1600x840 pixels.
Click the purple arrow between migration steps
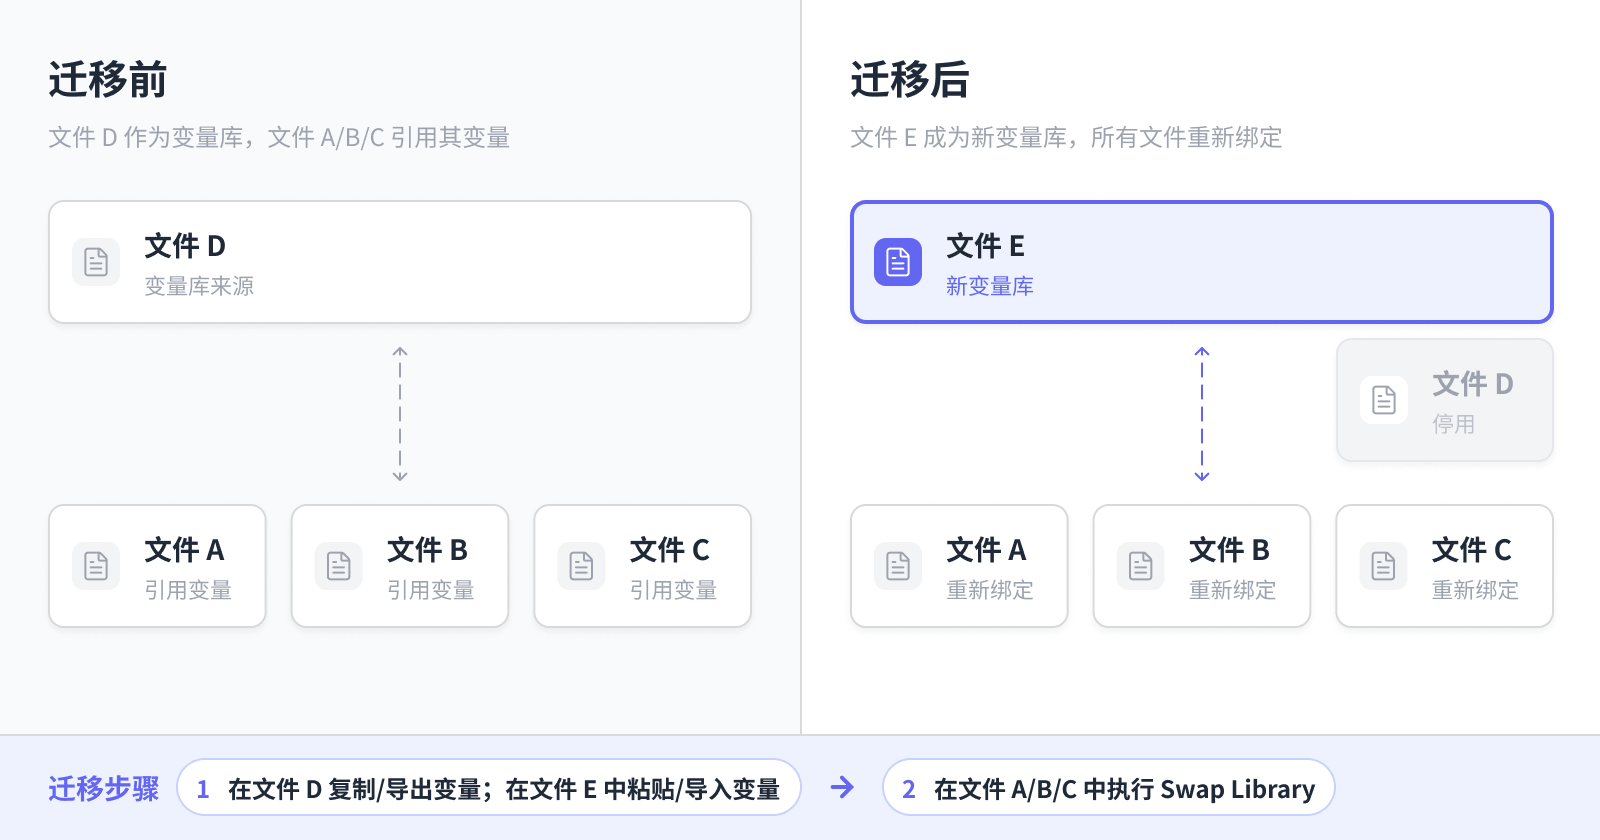click(x=842, y=787)
